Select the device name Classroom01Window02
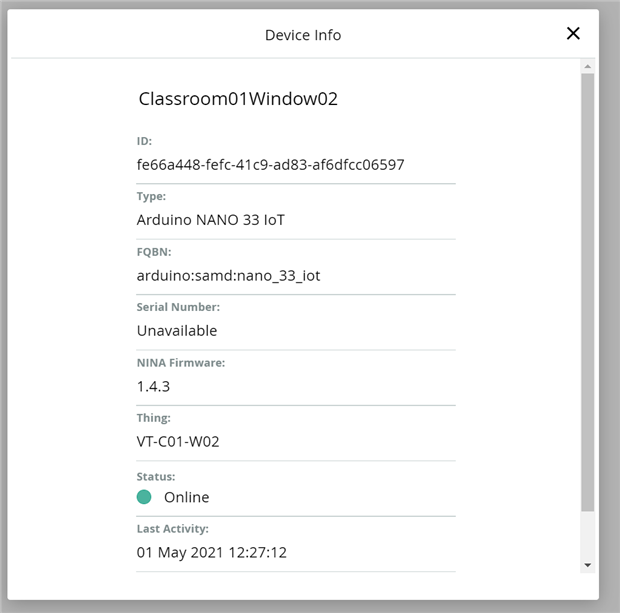Screen dimensions: 620x613 pos(238,99)
